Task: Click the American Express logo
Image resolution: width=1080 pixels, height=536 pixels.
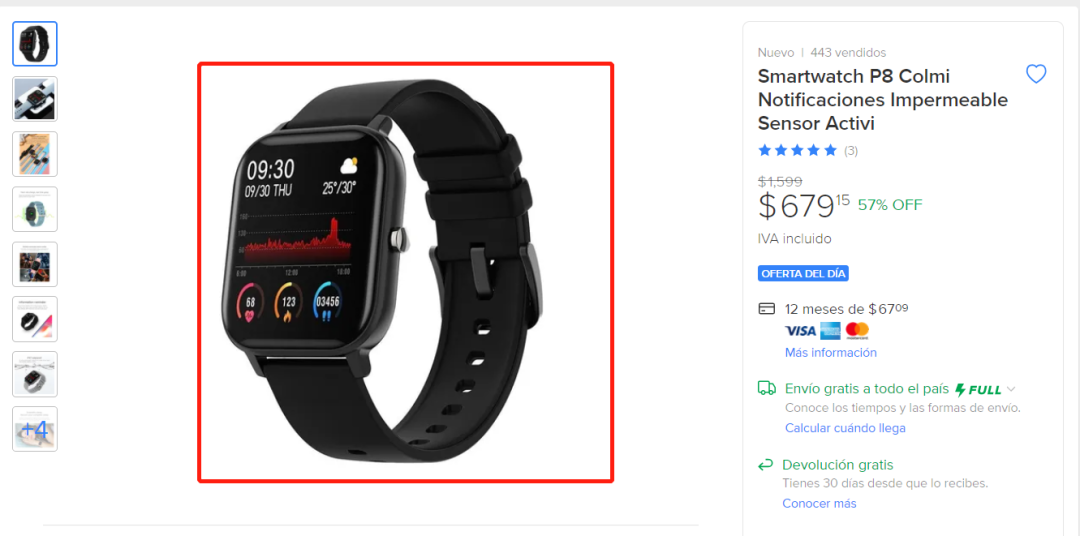Action: click(831, 331)
